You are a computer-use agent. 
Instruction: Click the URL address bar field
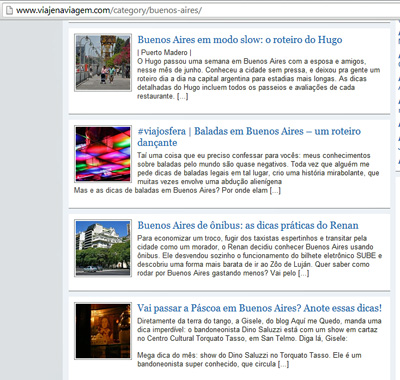click(x=201, y=10)
